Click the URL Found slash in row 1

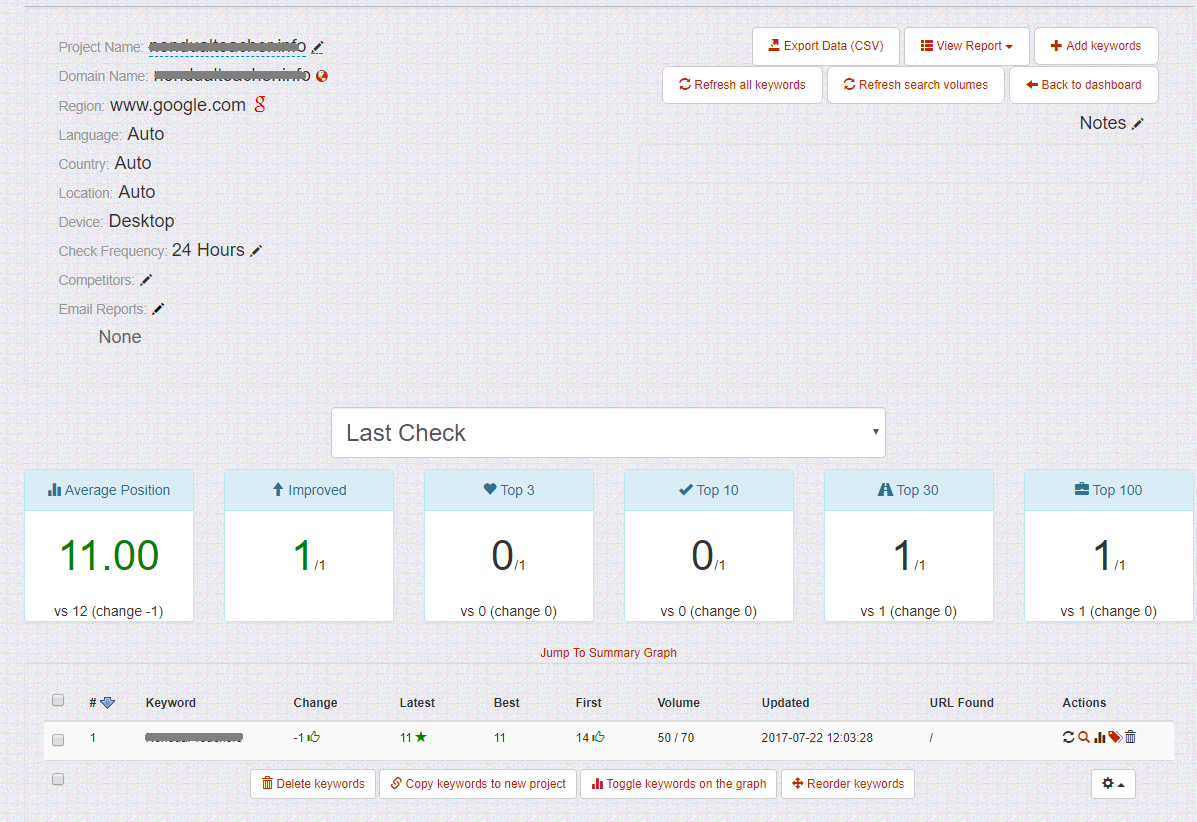pyautogui.click(x=931, y=738)
